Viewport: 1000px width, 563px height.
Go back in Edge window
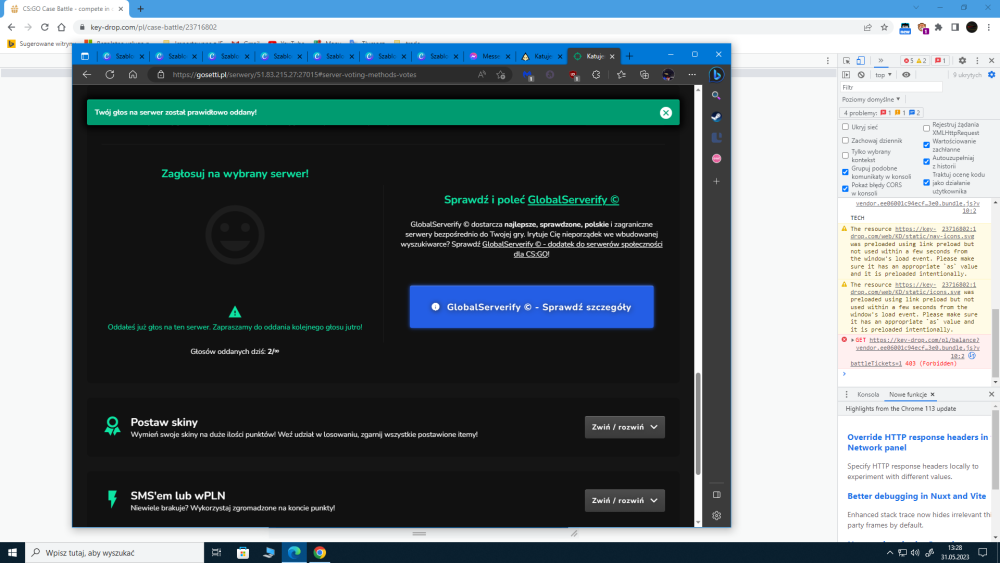(x=87, y=75)
